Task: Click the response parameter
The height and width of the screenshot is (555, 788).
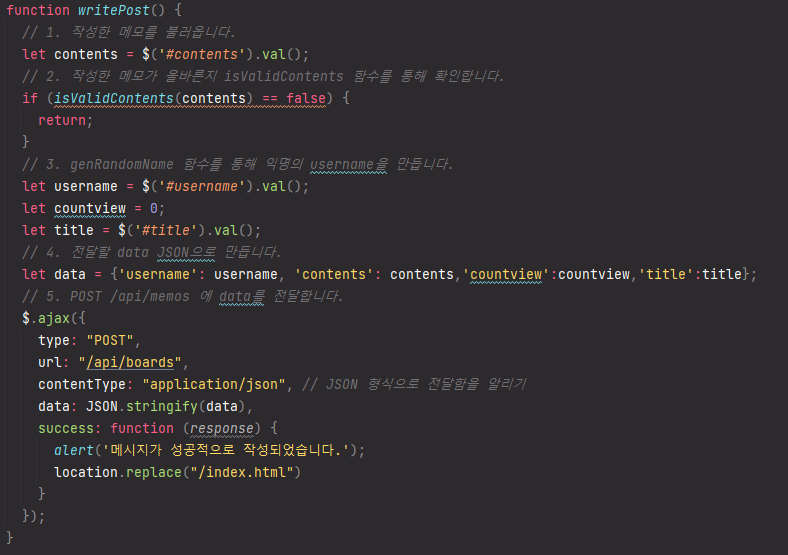Action: pyautogui.click(x=222, y=429)
